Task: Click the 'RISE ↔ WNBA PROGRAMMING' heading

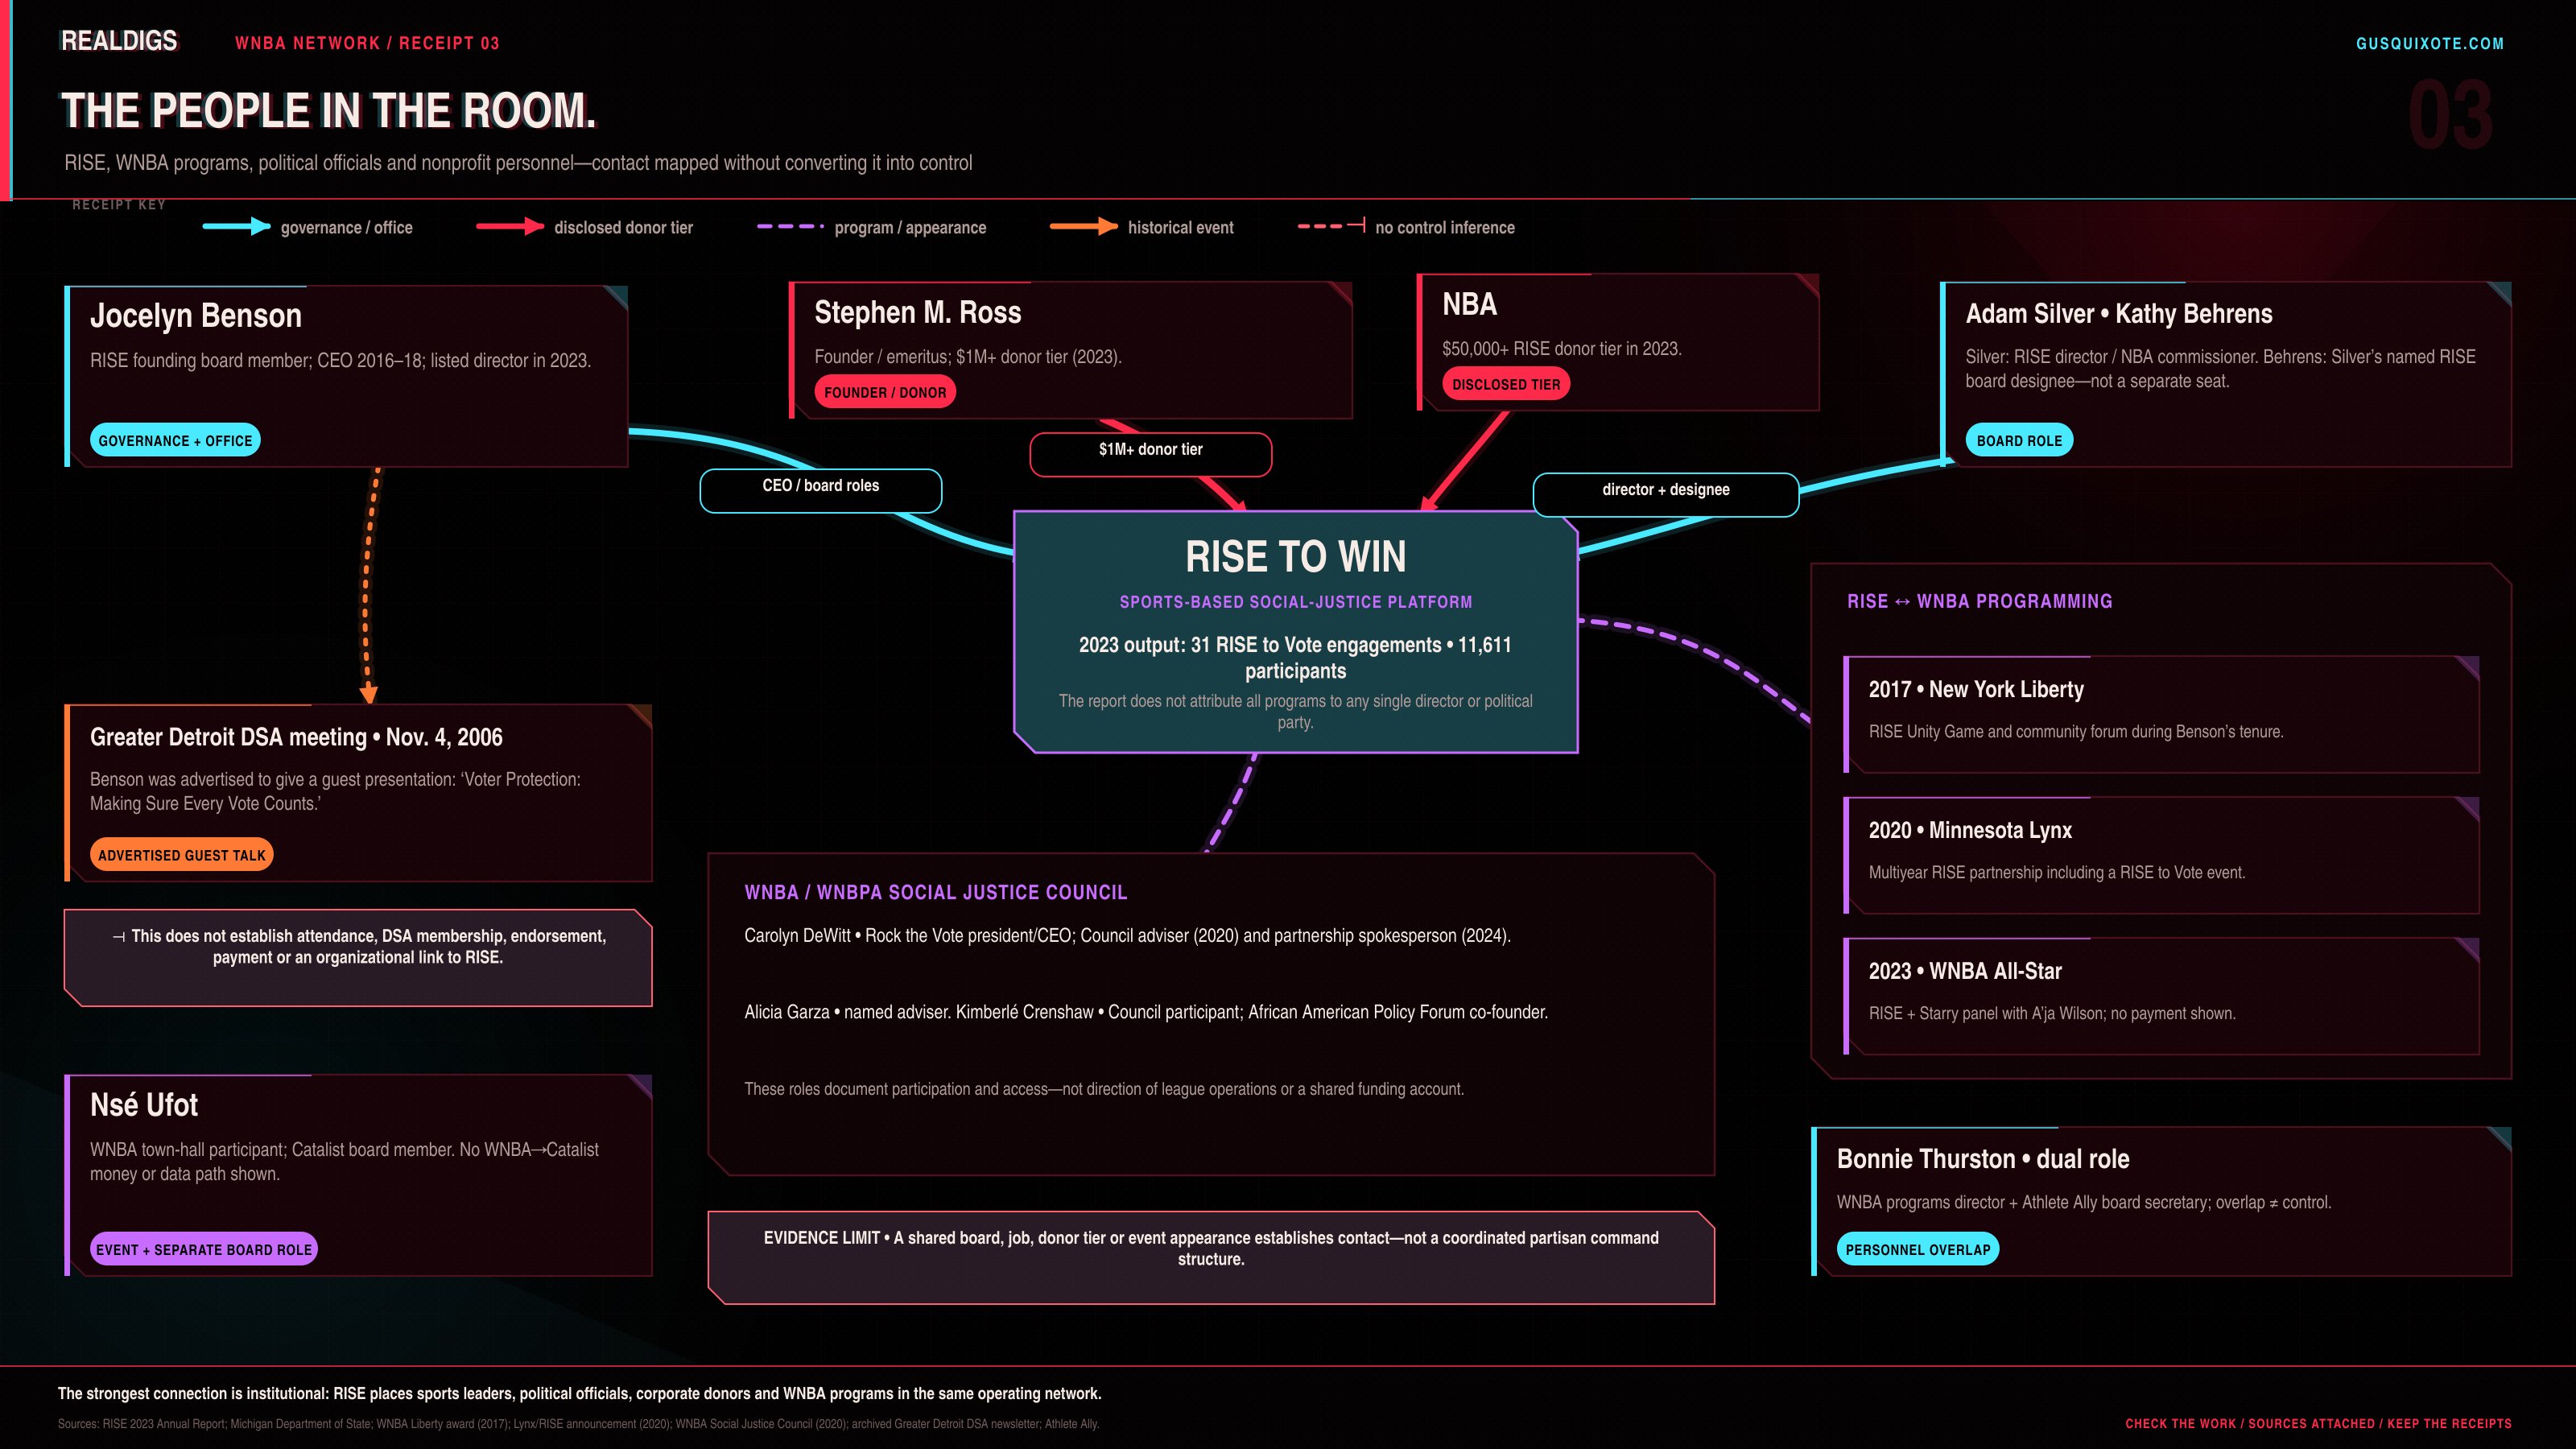Action: (x=1979, y=601)
